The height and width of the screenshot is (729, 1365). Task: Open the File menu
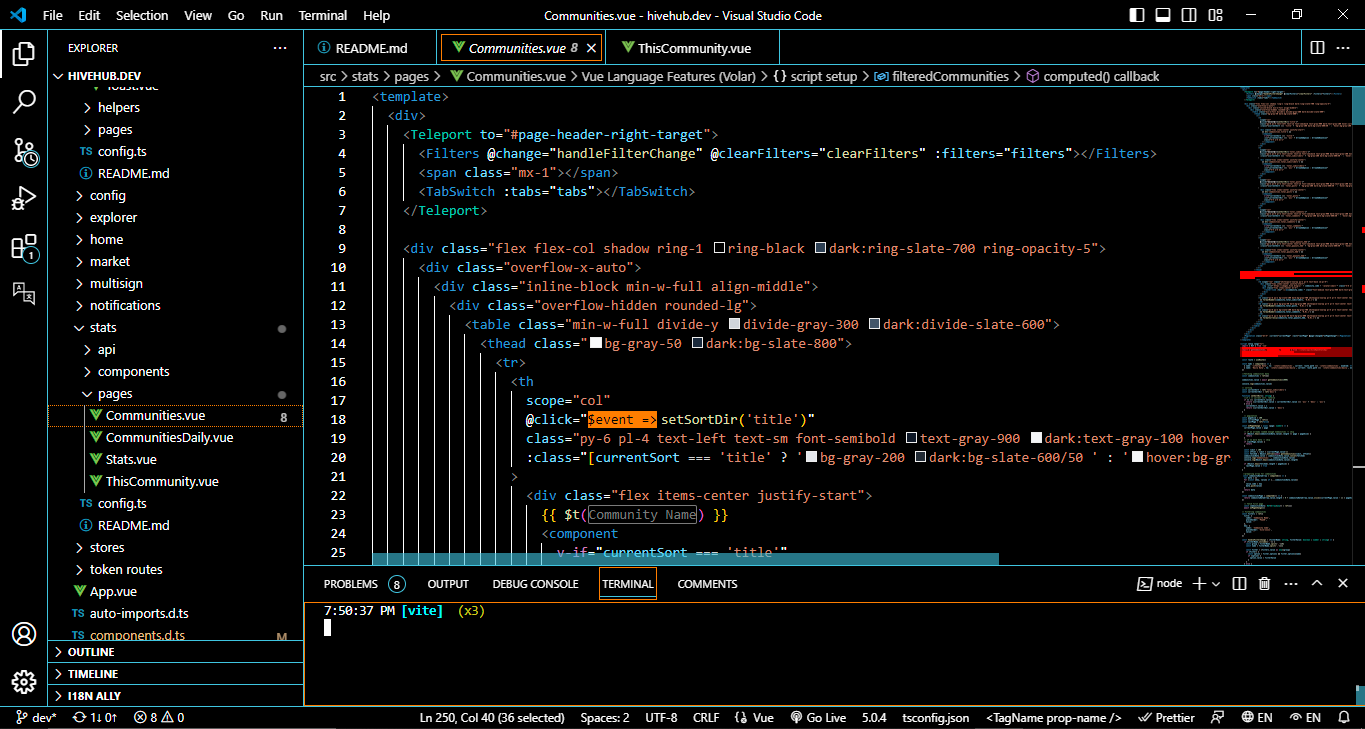click(x=52, y=15)
